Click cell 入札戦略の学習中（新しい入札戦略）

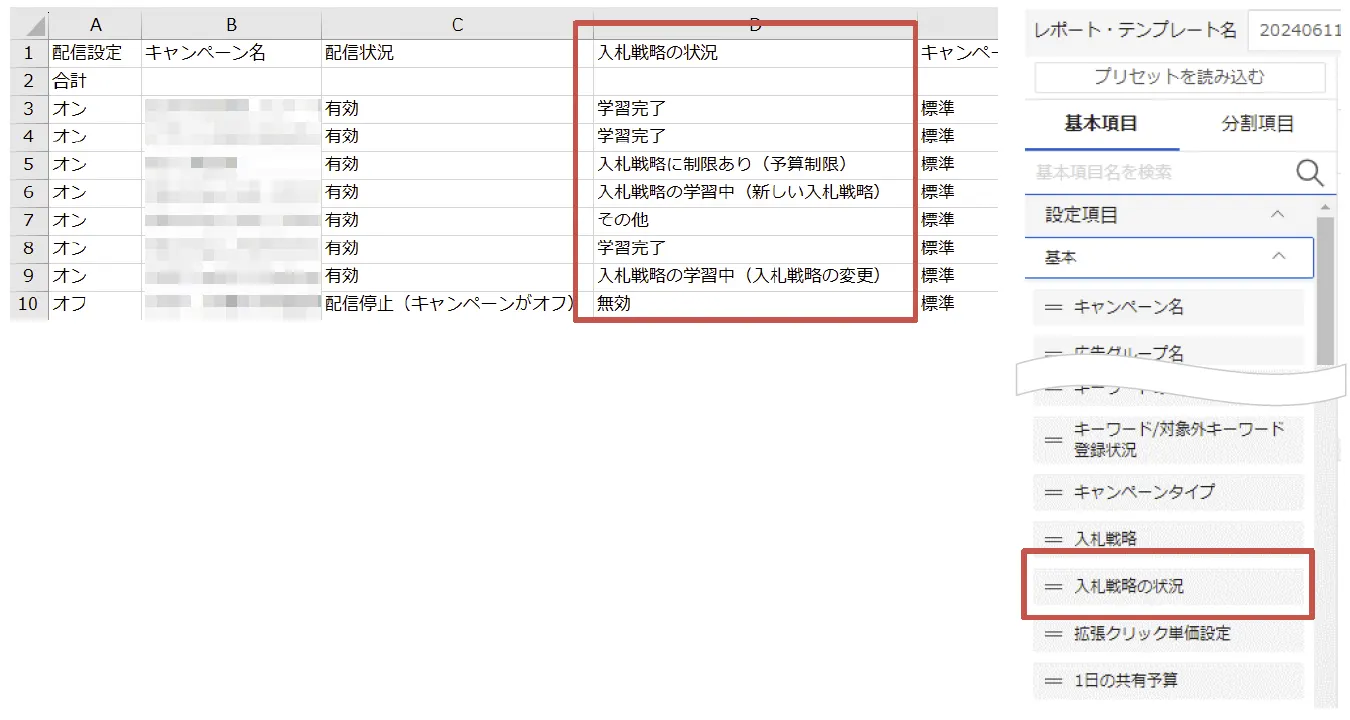[x=755, y=193]
